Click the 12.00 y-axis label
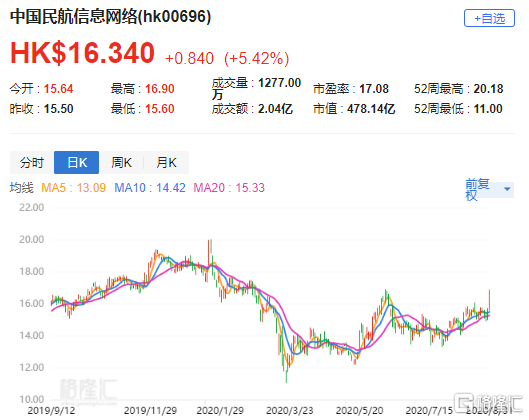The width and height of the screenshot is (529, 420). pyautogui.click(x=31, y=367)
